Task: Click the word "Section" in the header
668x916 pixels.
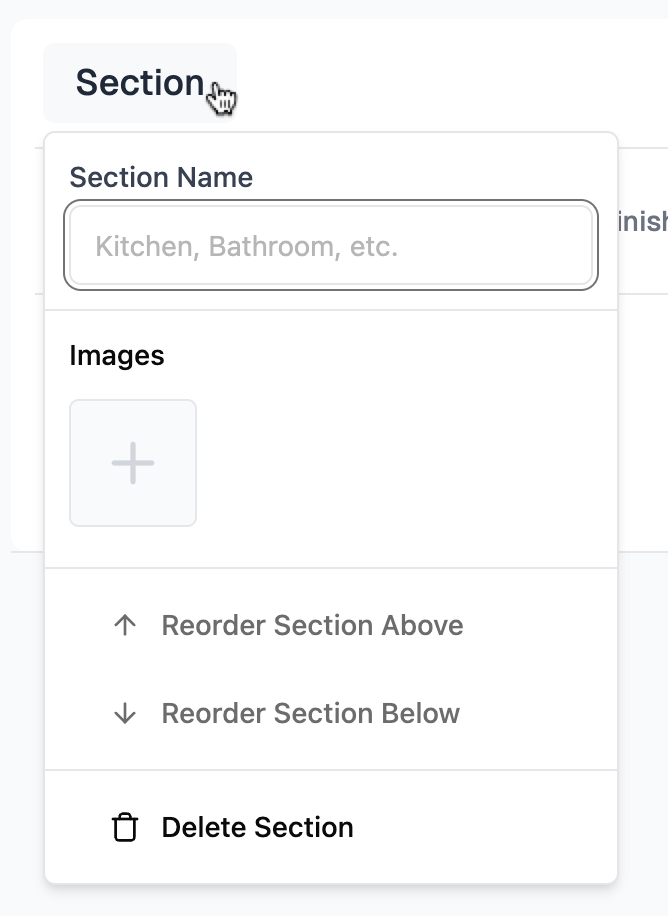Action: (x=140, y=83)
